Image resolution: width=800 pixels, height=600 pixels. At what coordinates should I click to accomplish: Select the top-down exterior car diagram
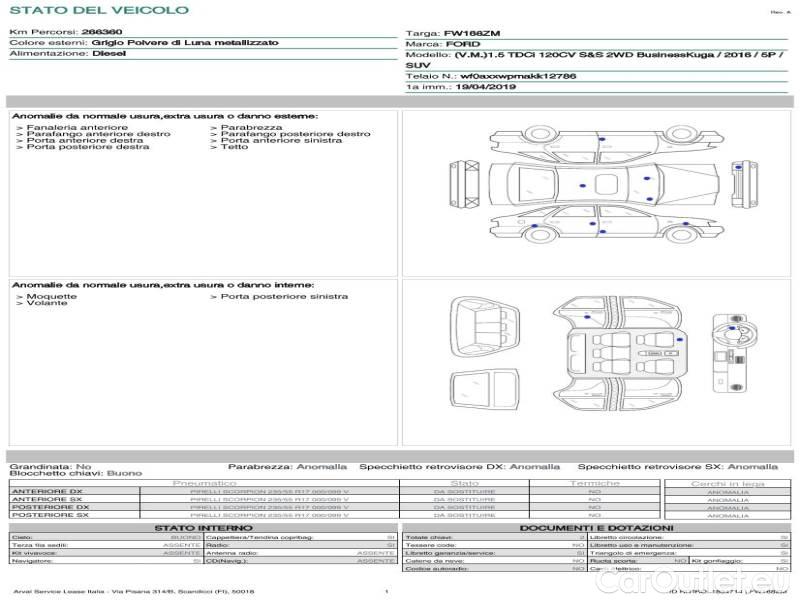coord(604,185)
